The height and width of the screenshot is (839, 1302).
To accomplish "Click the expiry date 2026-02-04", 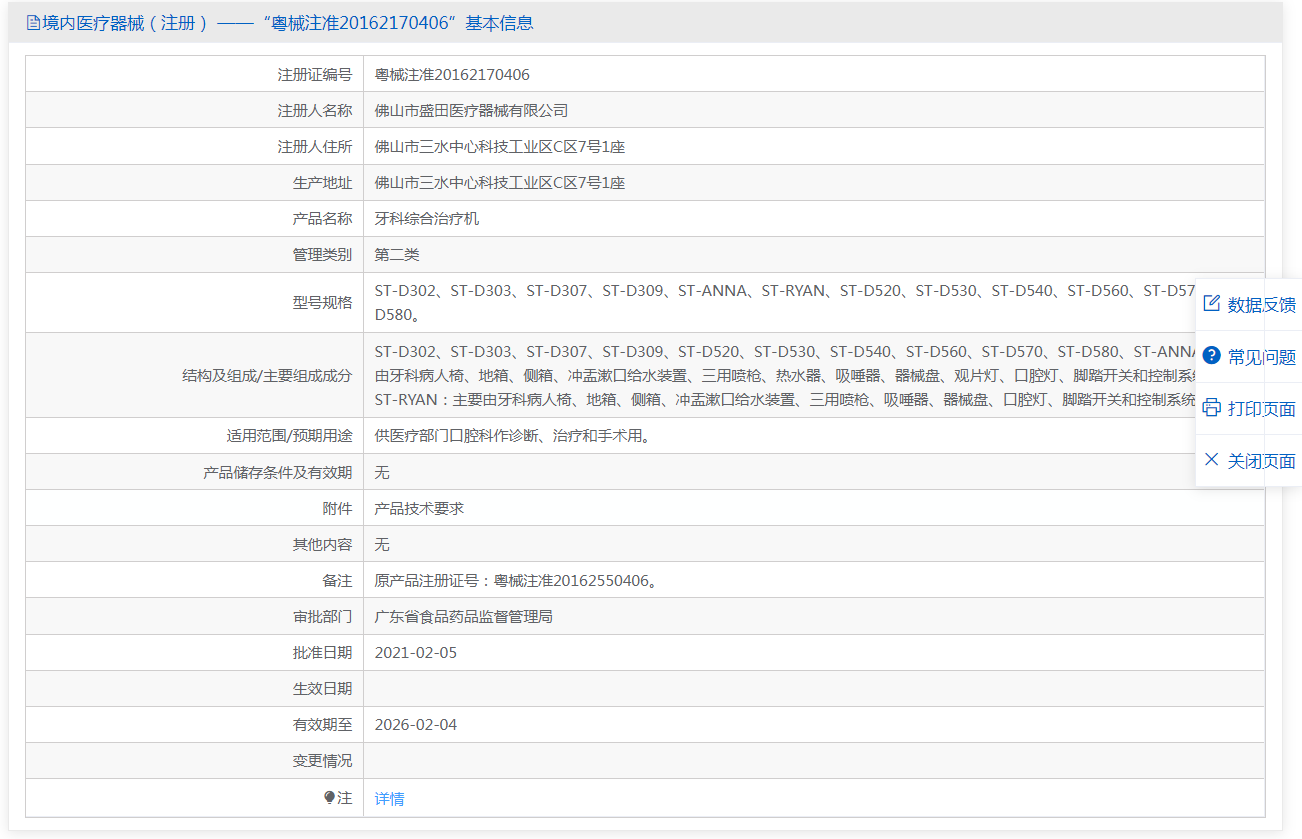I will [x=415, y=724].
